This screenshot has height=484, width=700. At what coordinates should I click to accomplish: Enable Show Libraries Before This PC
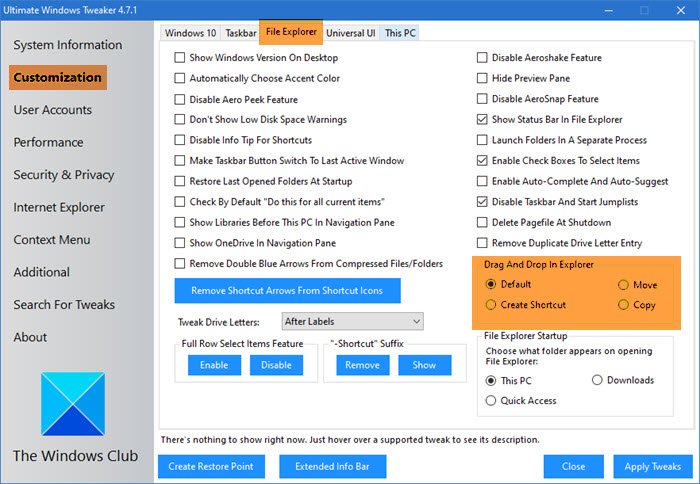click(179, 222)
